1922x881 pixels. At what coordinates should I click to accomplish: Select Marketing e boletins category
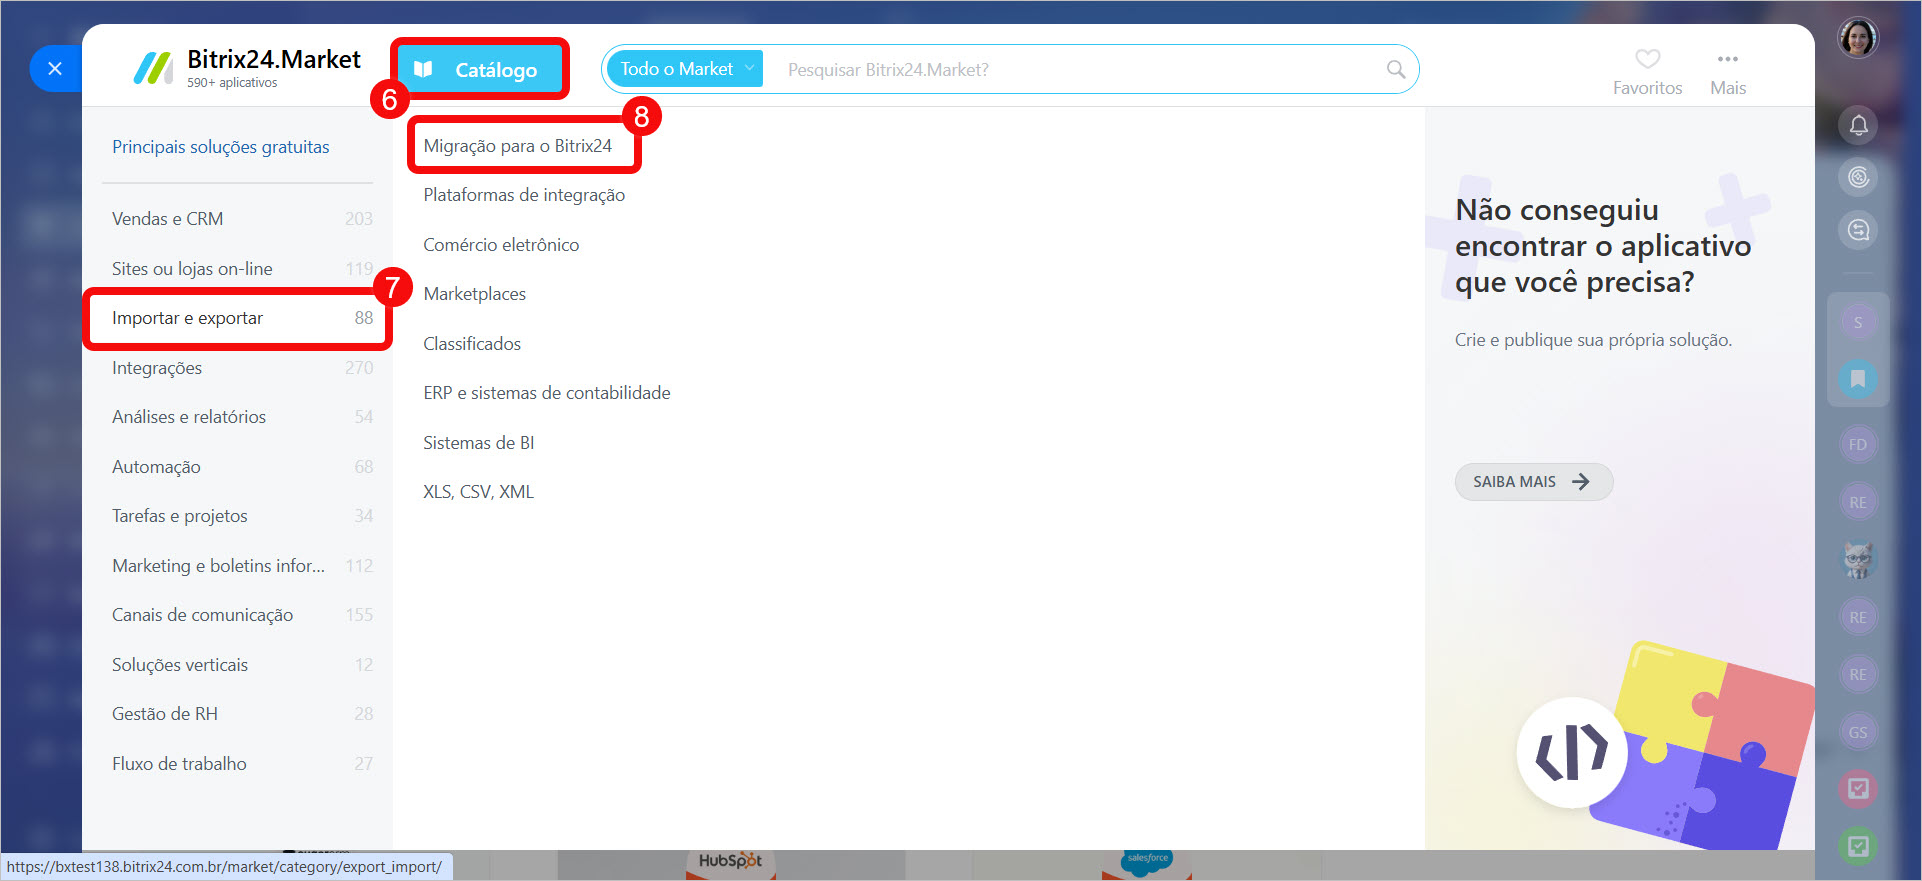pos(242,566)
